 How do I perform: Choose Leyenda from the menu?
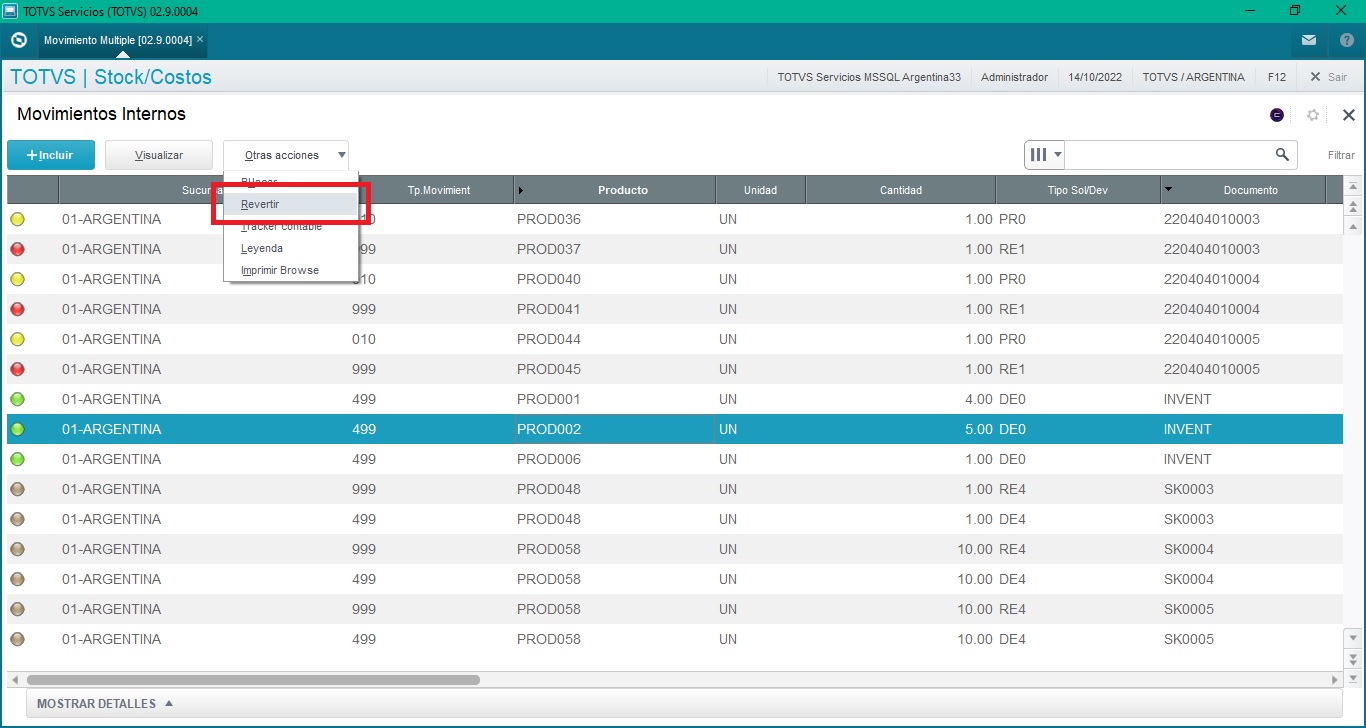coord(290,248)
